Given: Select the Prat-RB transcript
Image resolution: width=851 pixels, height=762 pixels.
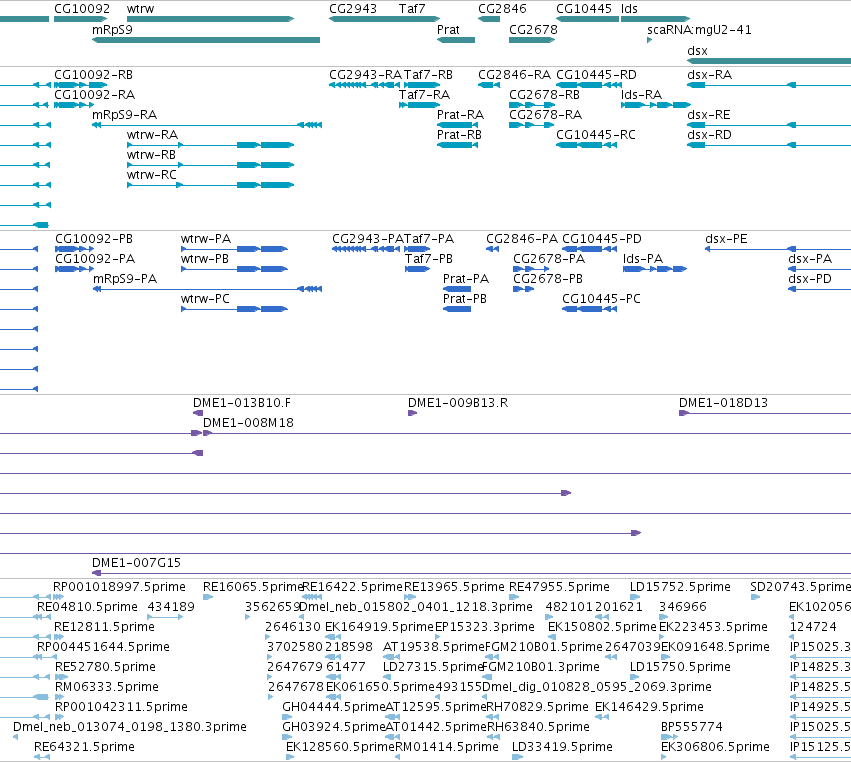Looking at the screenshot, I should coord(457,145).
